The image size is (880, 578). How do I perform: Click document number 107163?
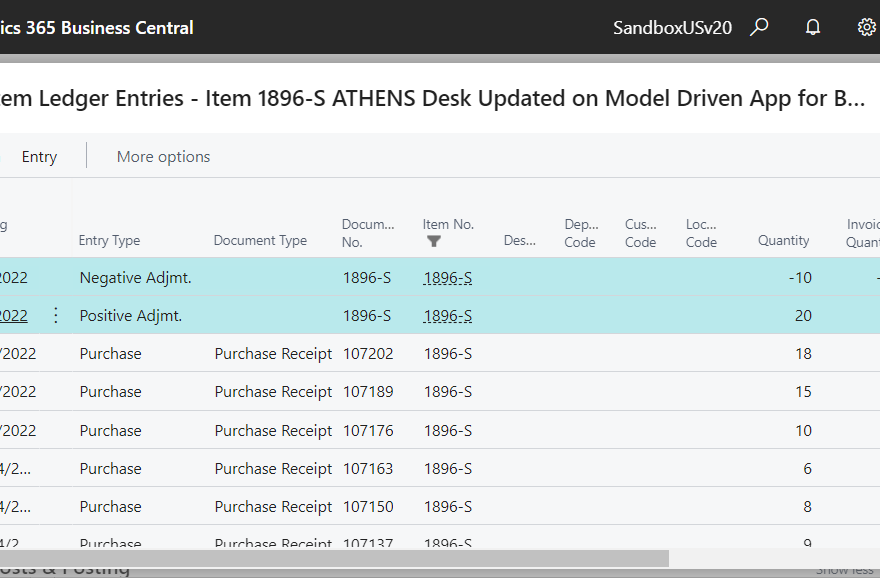pyautogui.click(x=368, y=469)
